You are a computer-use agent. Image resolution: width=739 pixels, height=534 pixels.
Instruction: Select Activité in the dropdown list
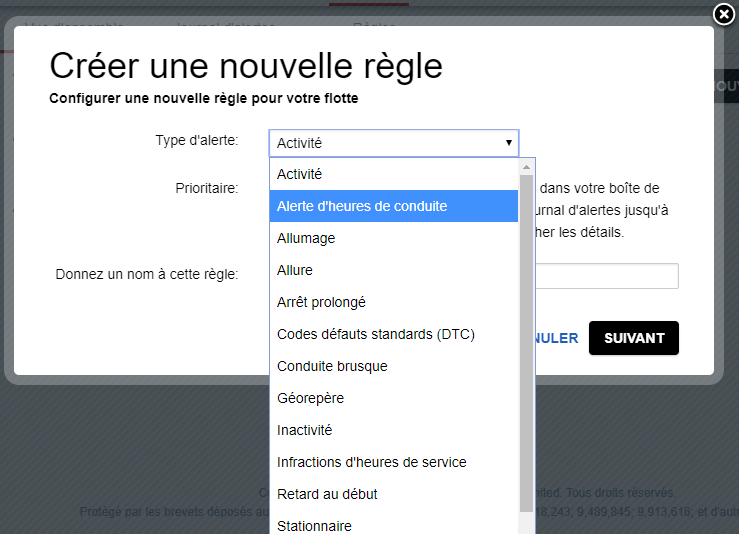394,174
